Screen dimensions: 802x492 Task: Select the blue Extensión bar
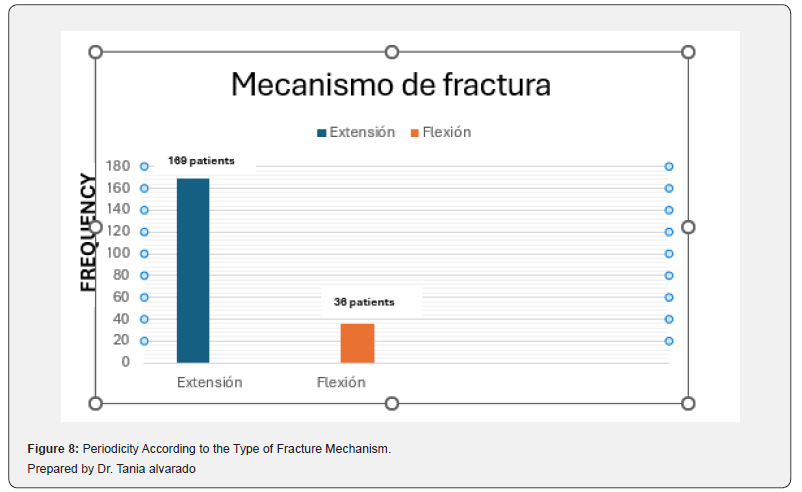coord(193,271)
